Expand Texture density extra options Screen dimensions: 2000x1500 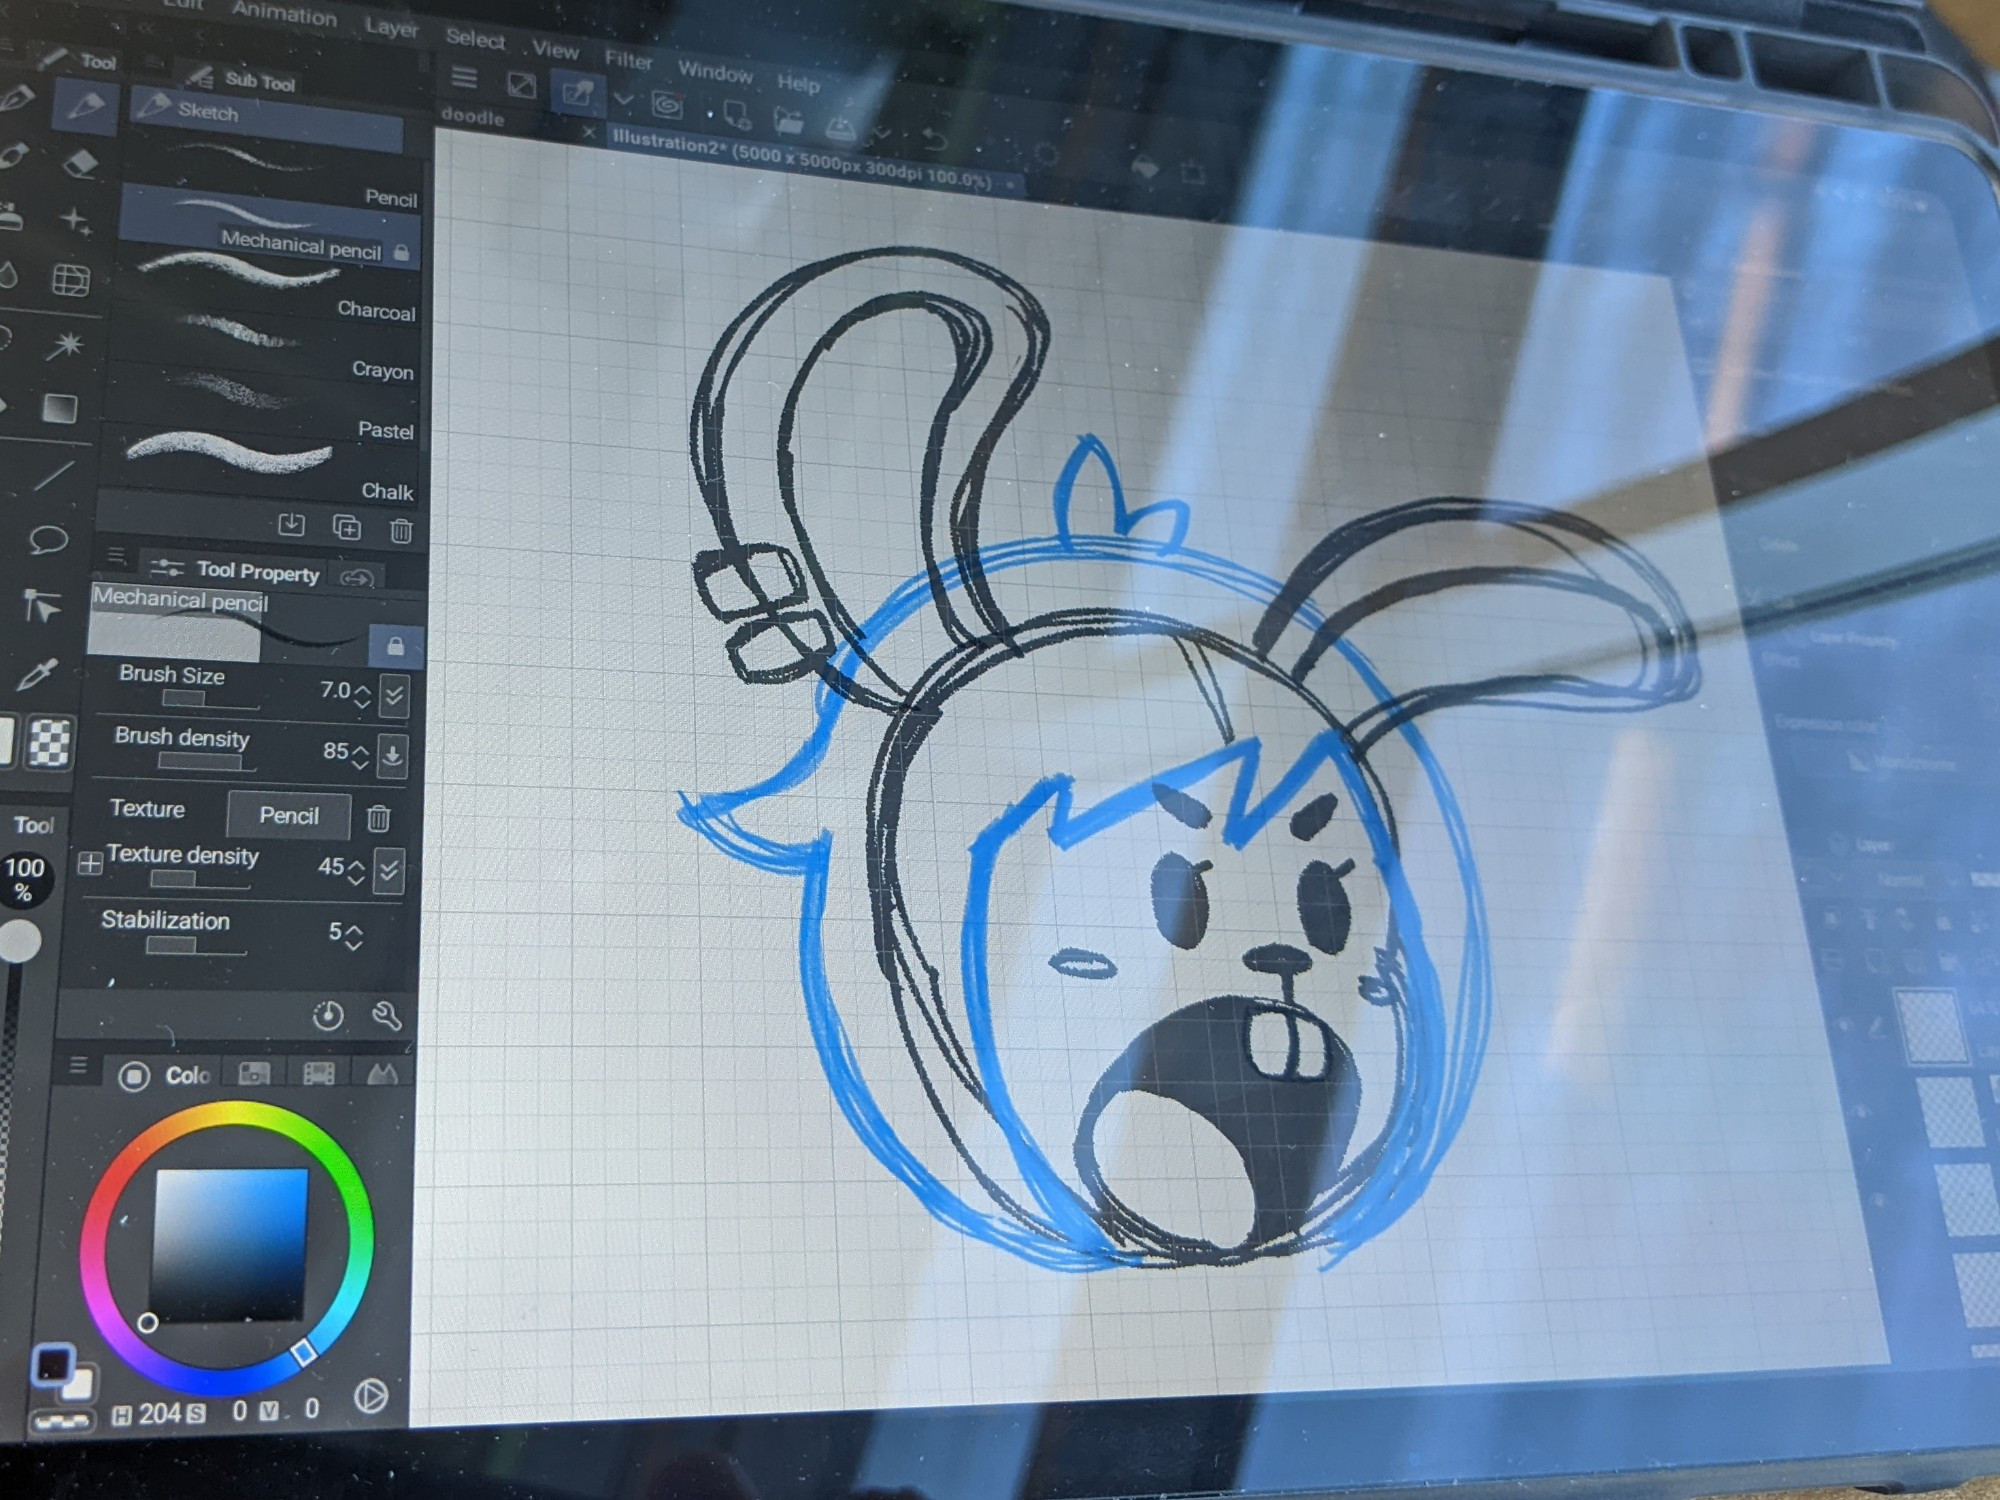click(90, 863)
